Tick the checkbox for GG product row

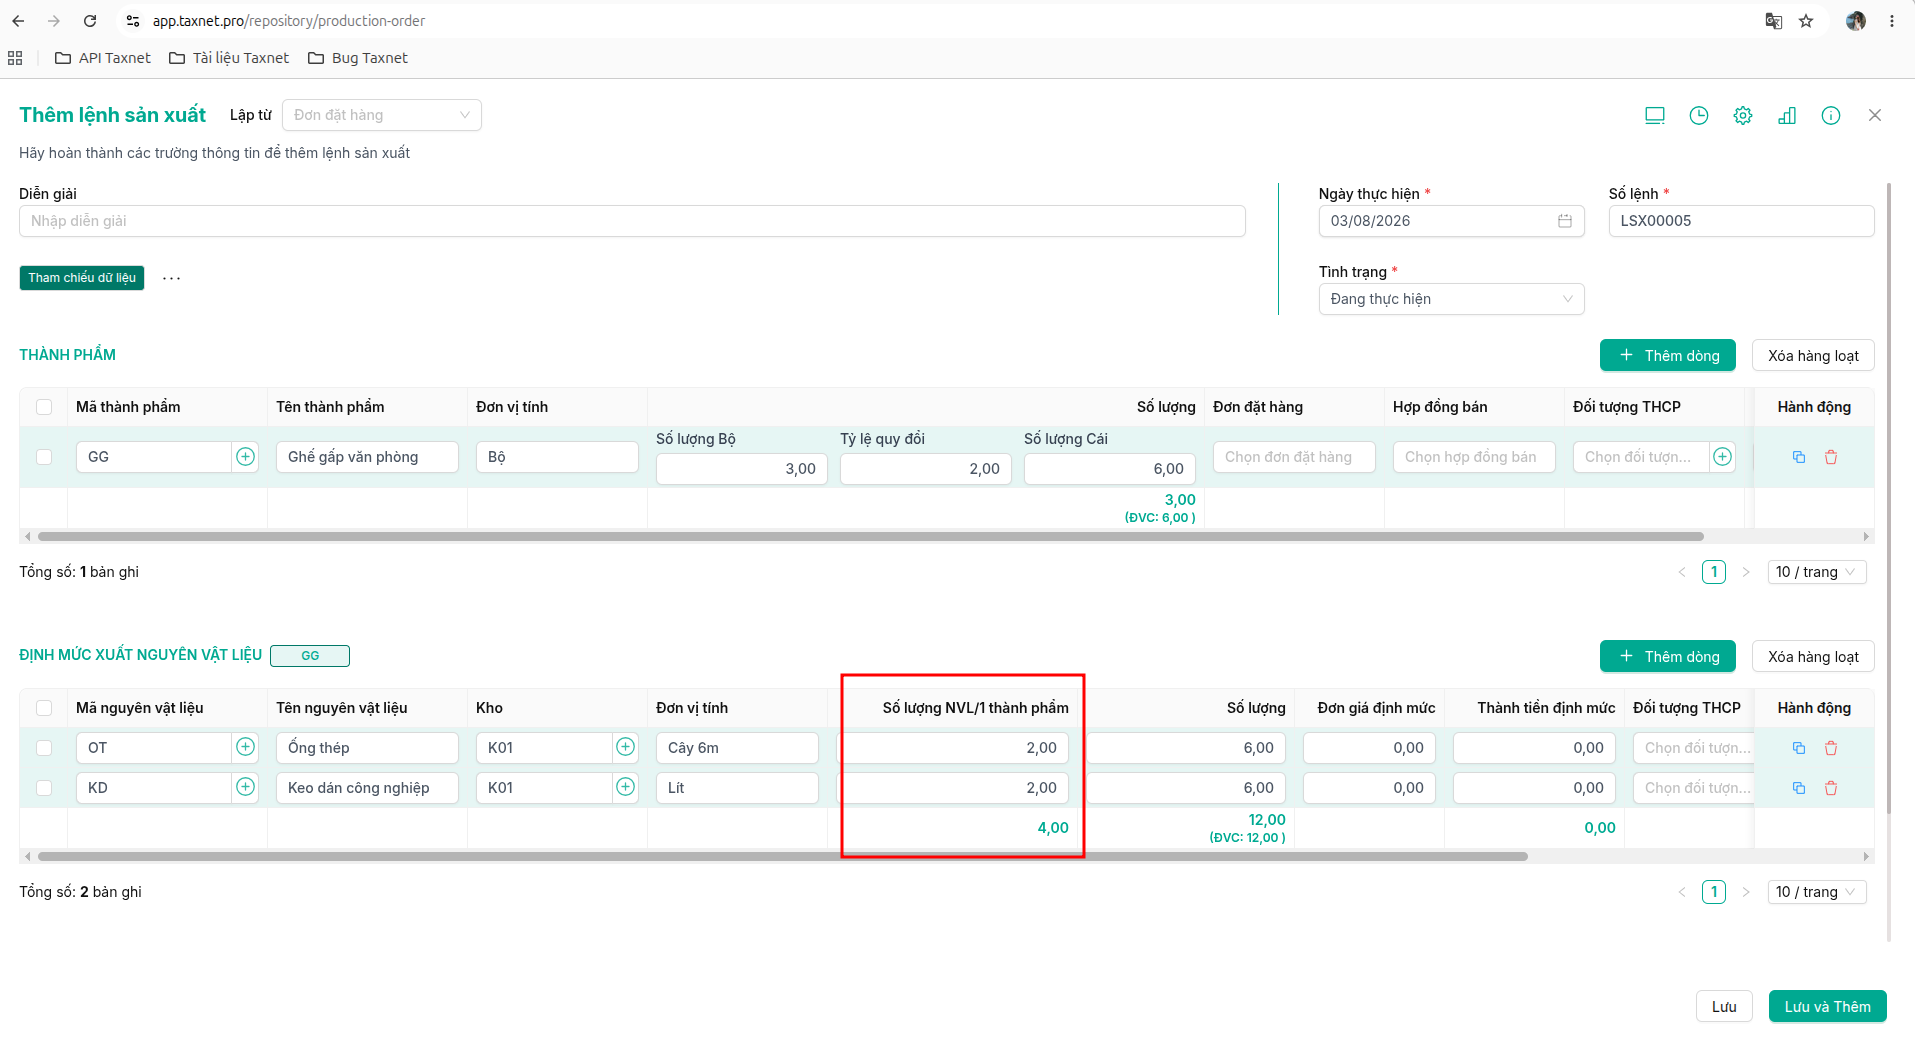click(x=44, y=457)
